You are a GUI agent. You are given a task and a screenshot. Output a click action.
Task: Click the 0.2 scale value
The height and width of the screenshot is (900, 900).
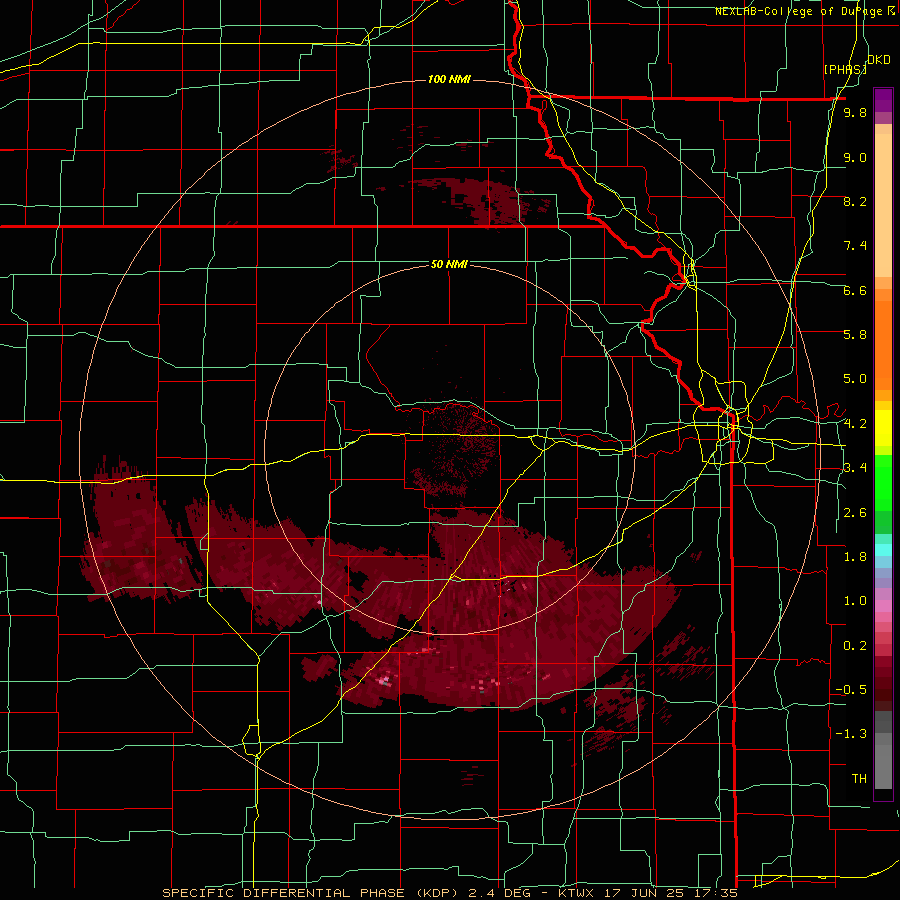(x=855, y=646)
